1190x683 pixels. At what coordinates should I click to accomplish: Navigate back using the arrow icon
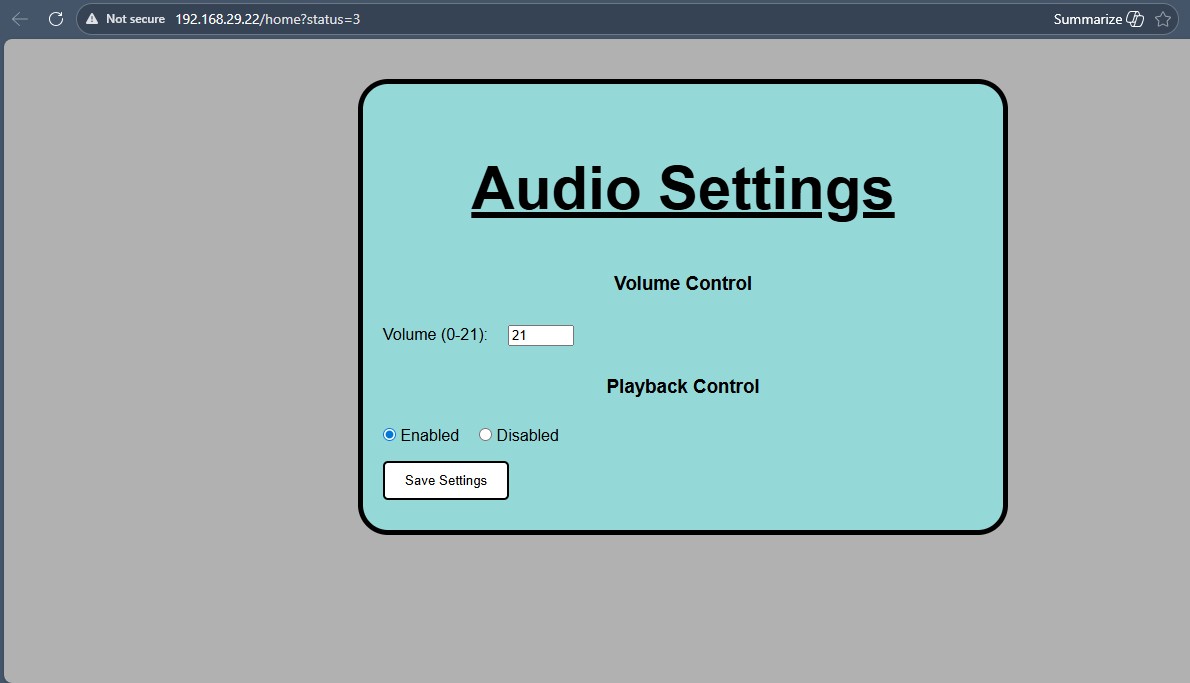[x=20, y=18]
